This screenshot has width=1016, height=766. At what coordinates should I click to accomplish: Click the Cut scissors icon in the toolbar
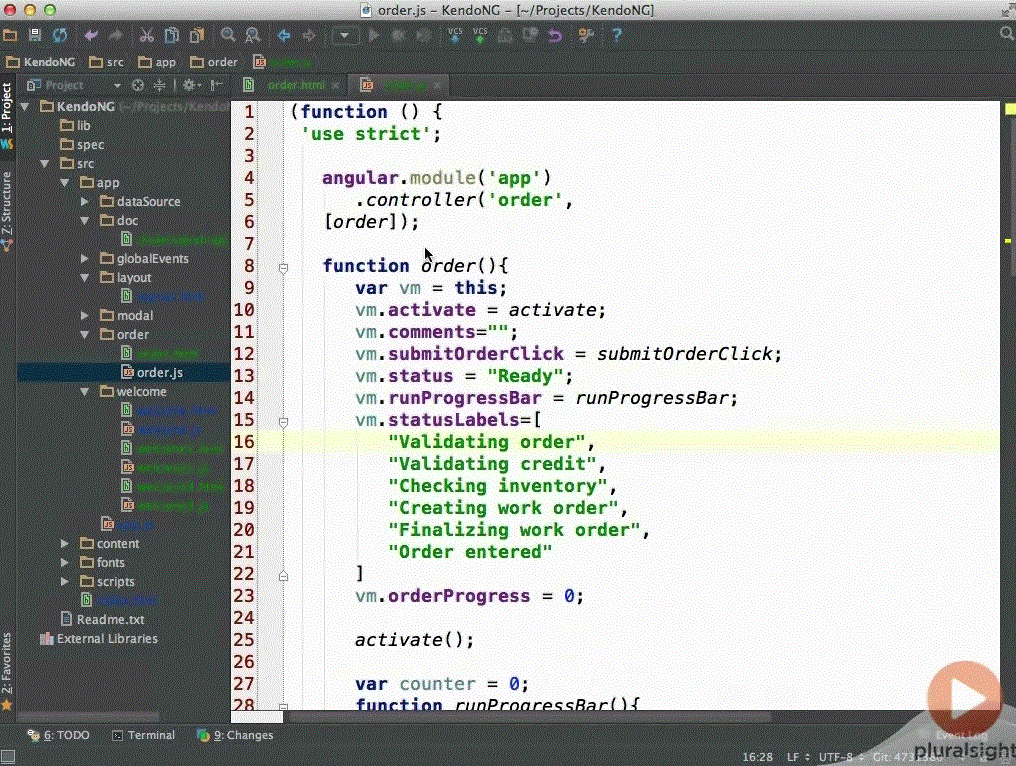tap(145, 34)
